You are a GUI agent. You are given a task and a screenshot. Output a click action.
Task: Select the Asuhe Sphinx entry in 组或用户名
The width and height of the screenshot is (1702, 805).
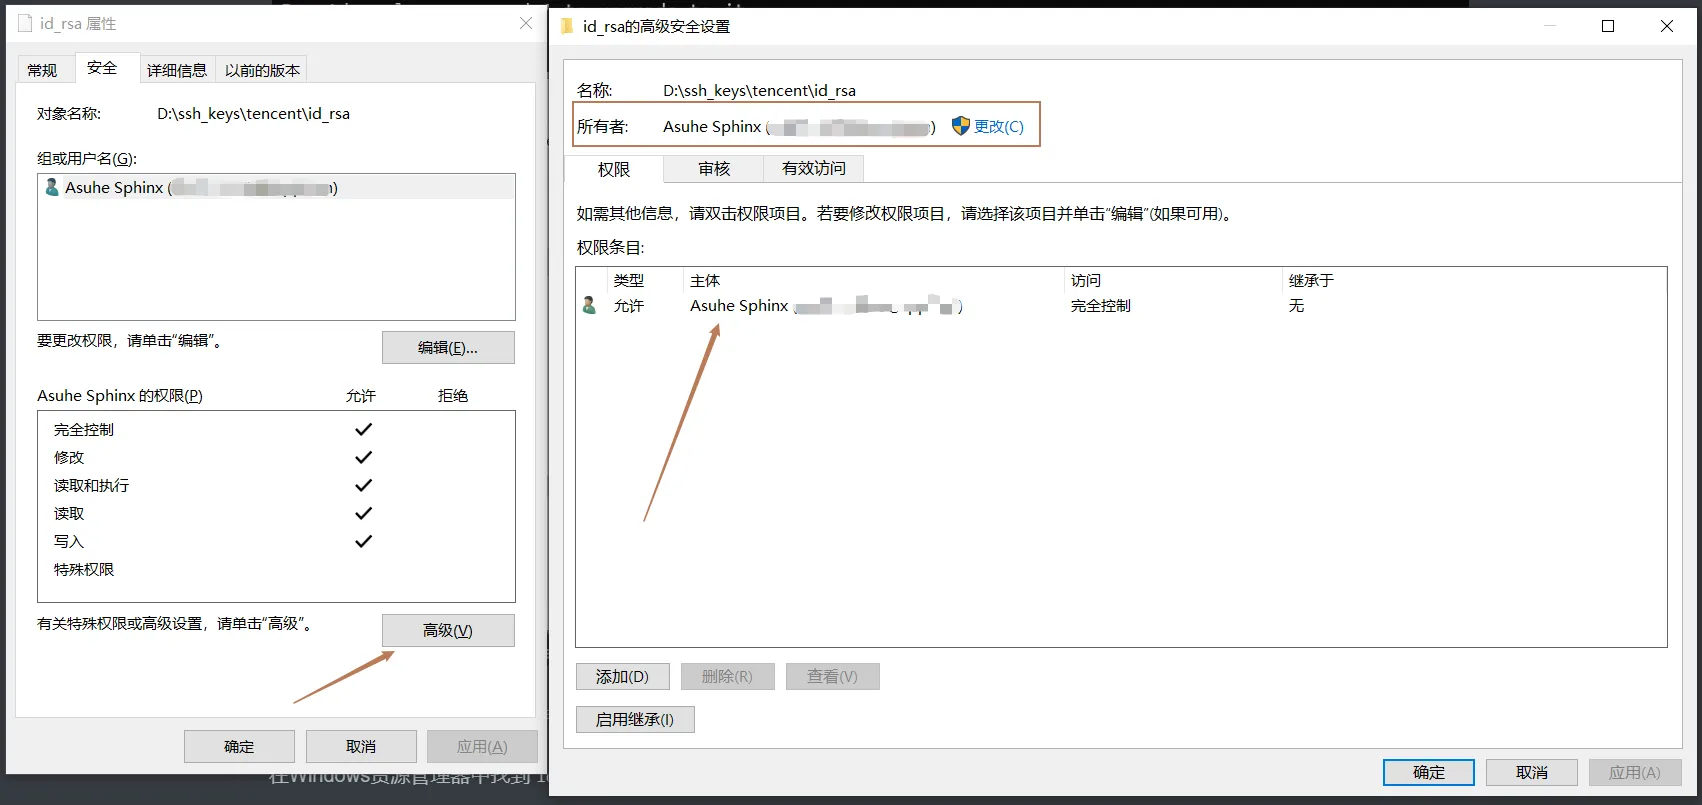276,188
